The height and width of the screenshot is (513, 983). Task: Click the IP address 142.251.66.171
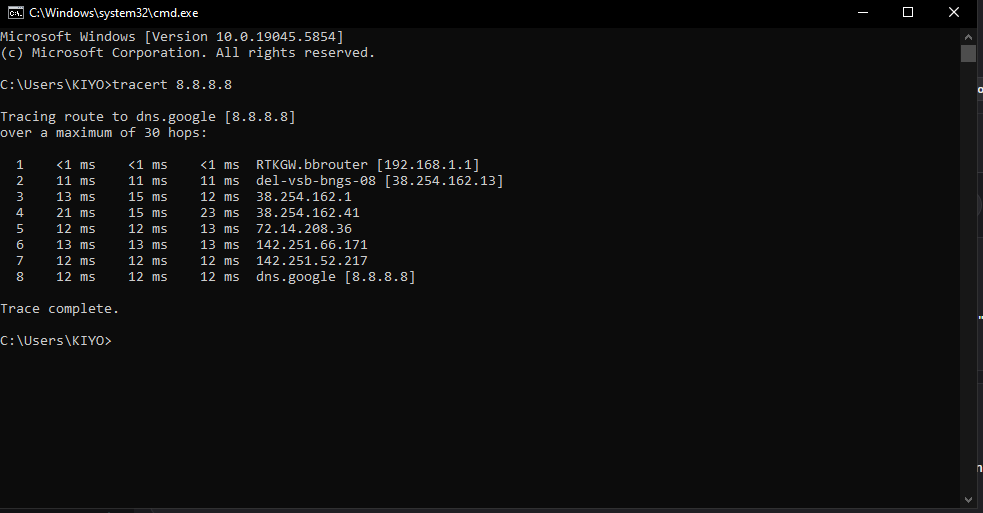click(312, 245)
